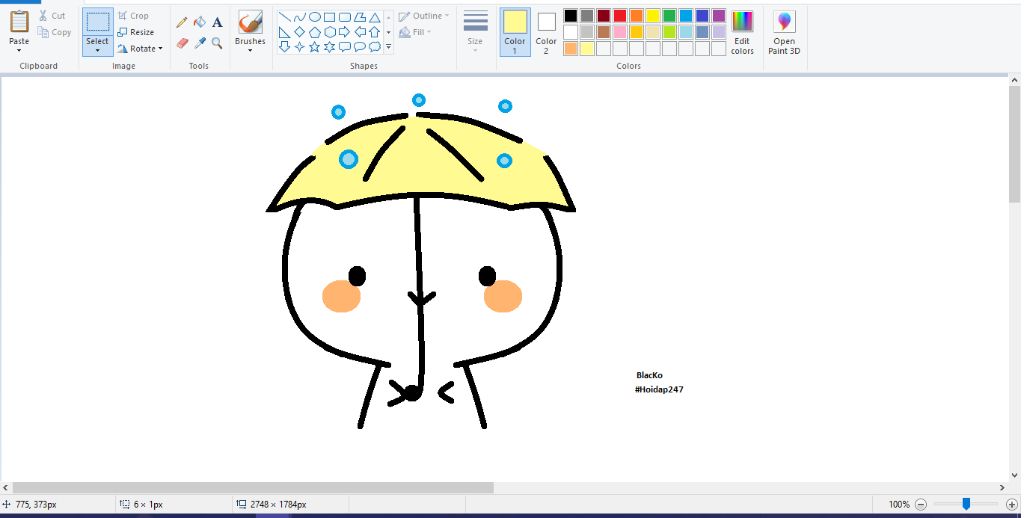This screenshot has height=518, width=1024.
Task: Open the Paste options dropdown arrow
Action: 19,51
